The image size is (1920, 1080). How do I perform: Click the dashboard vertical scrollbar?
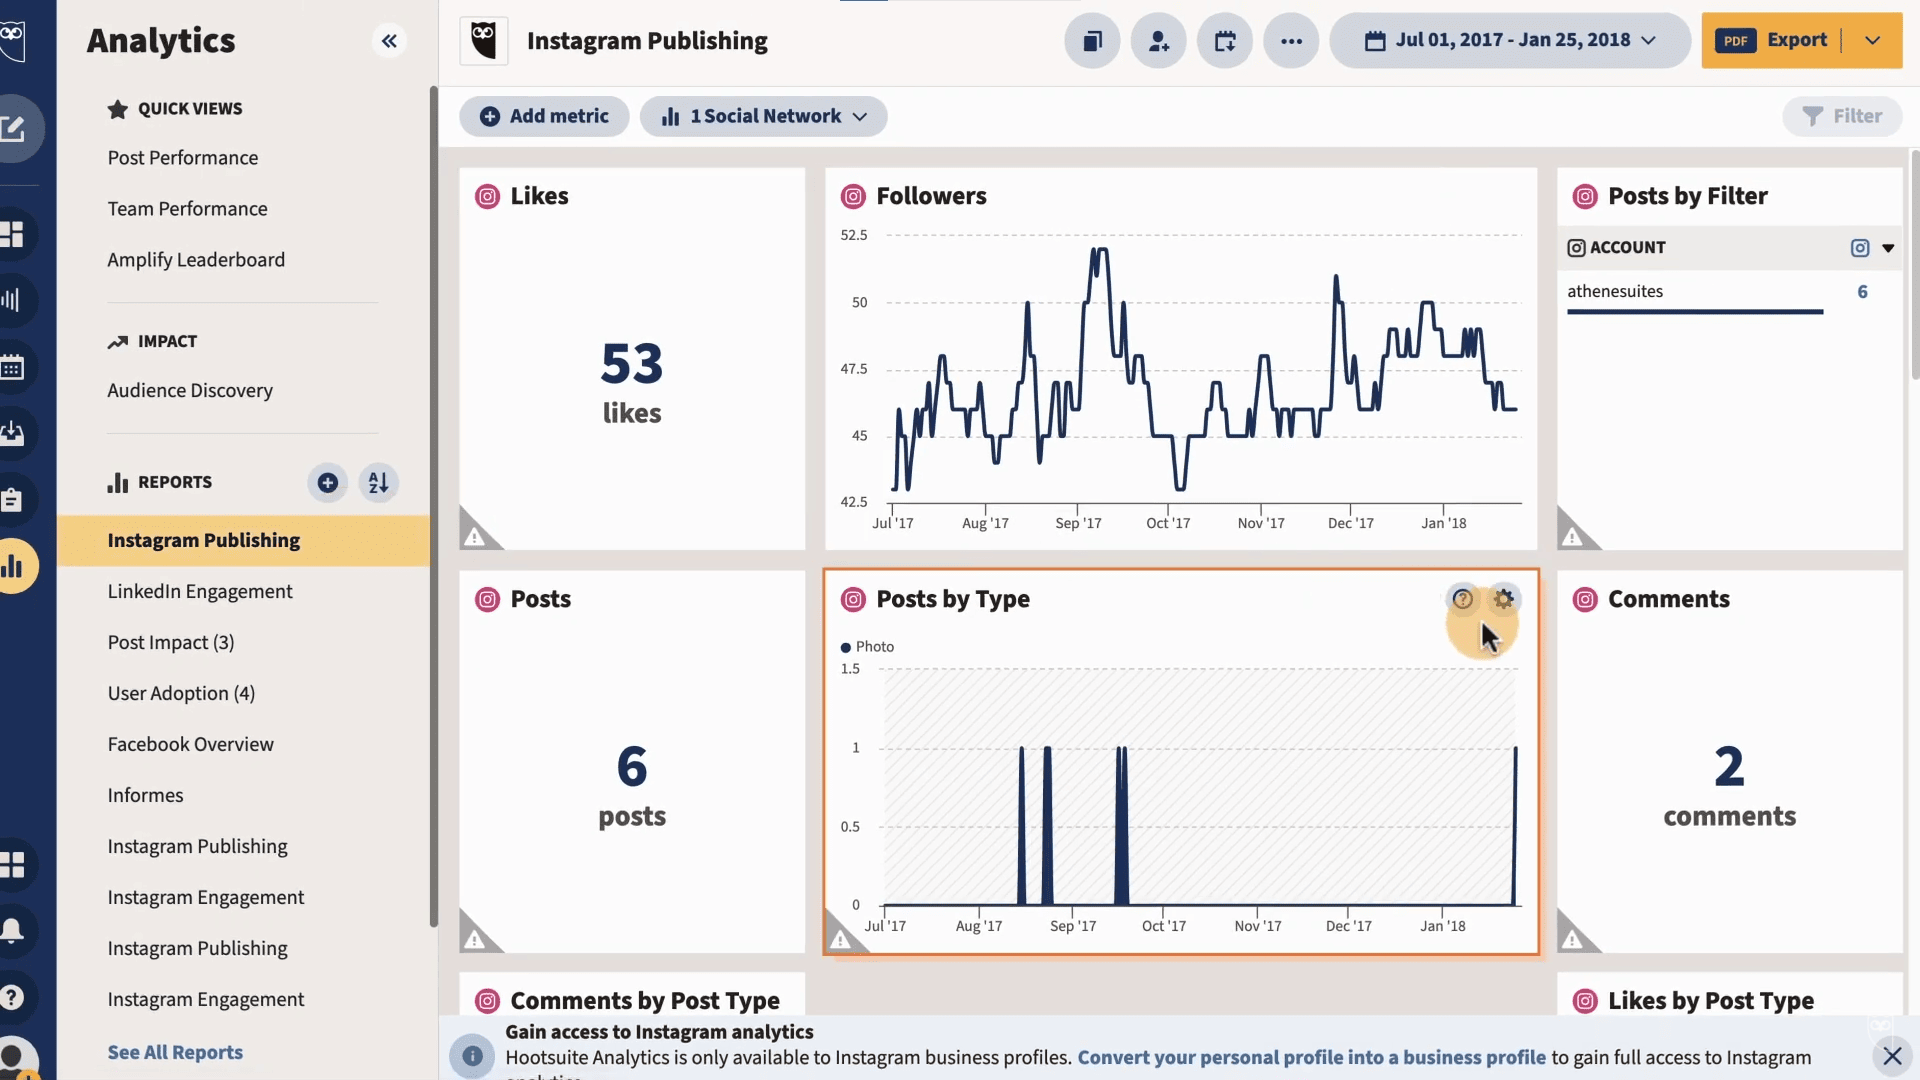tap(1914, 264)
